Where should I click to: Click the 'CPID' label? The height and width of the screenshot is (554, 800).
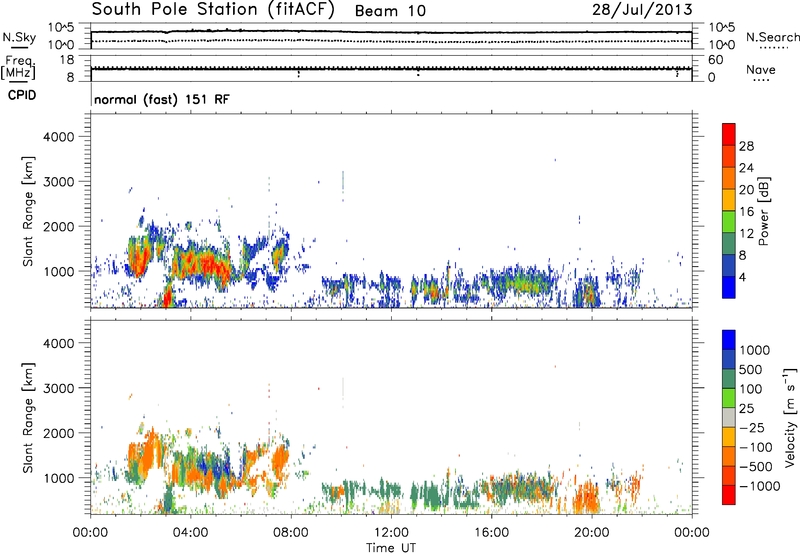tap(22, 95)
